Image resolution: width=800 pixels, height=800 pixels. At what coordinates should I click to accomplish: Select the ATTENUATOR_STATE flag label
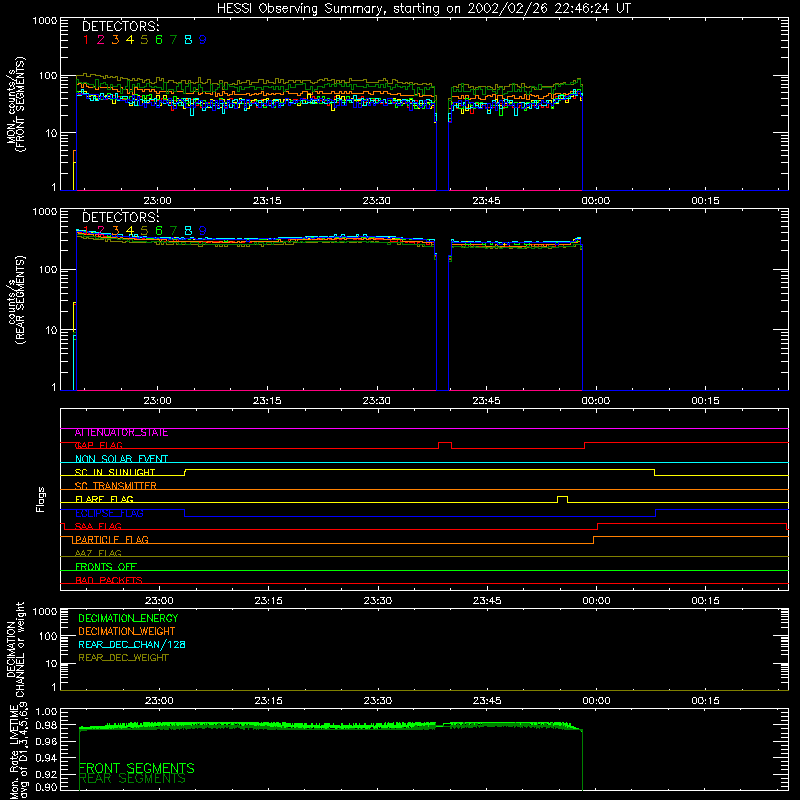pyautogui.click(x=121, y=433)
